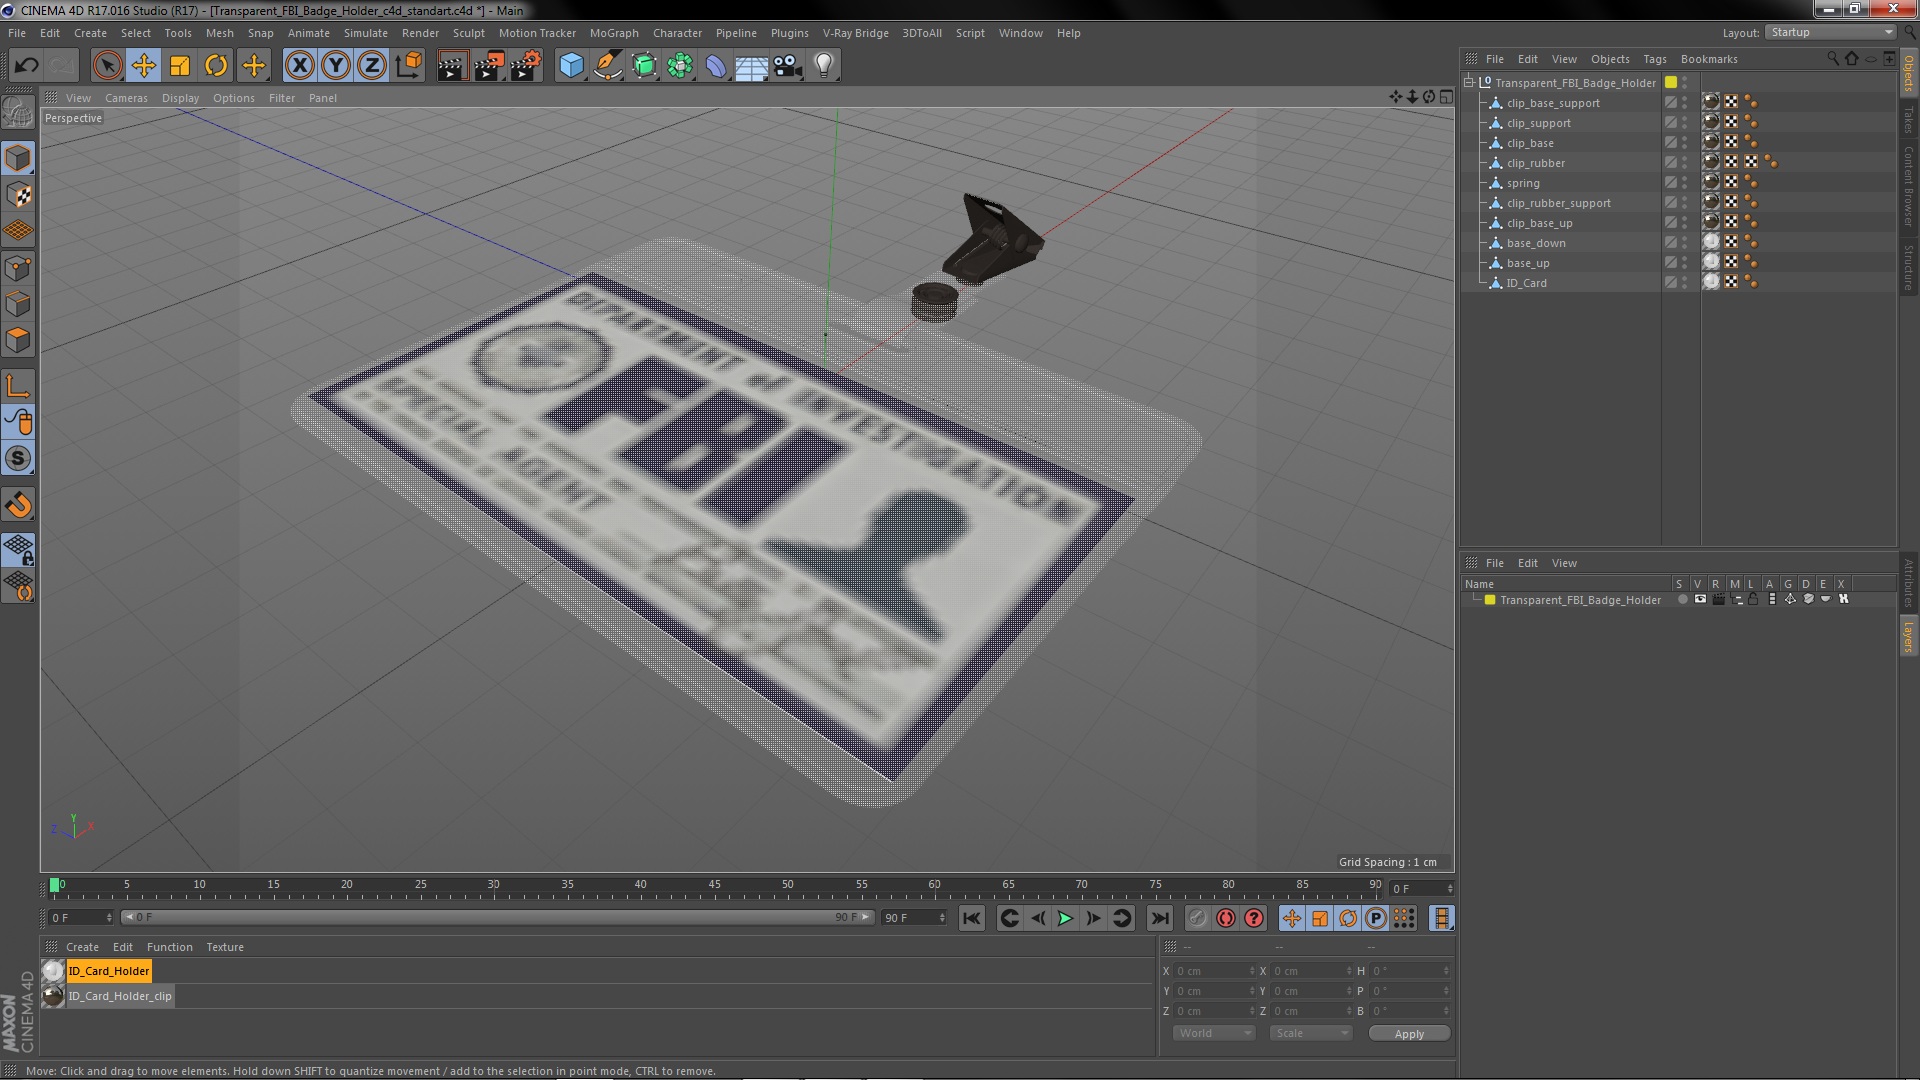Add a Cube primitive
Viewport: 1920px width, 1080px height.
point(571,66)
